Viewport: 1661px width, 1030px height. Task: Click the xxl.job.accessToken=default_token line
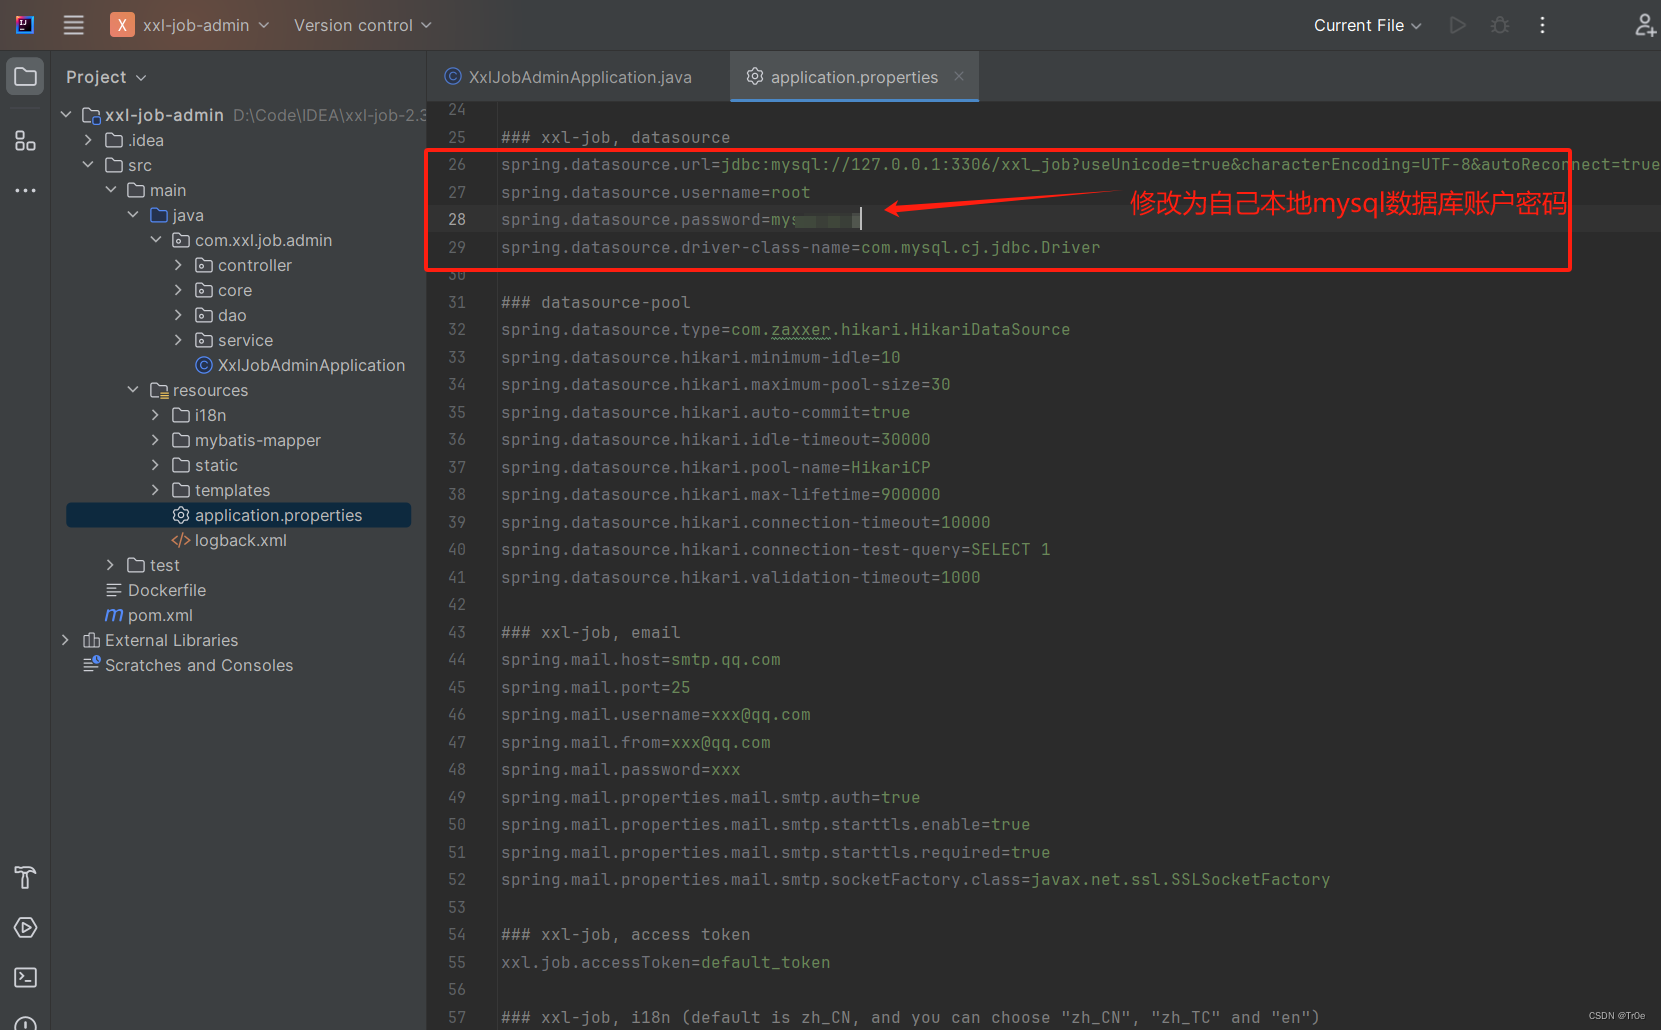point(666,962)
